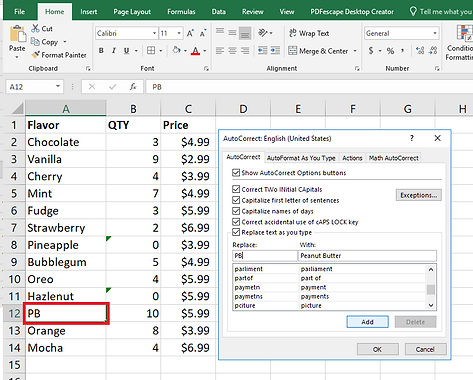Decrease the indent
This screenshot has height=380, width=473.
(x=263, y=51)
